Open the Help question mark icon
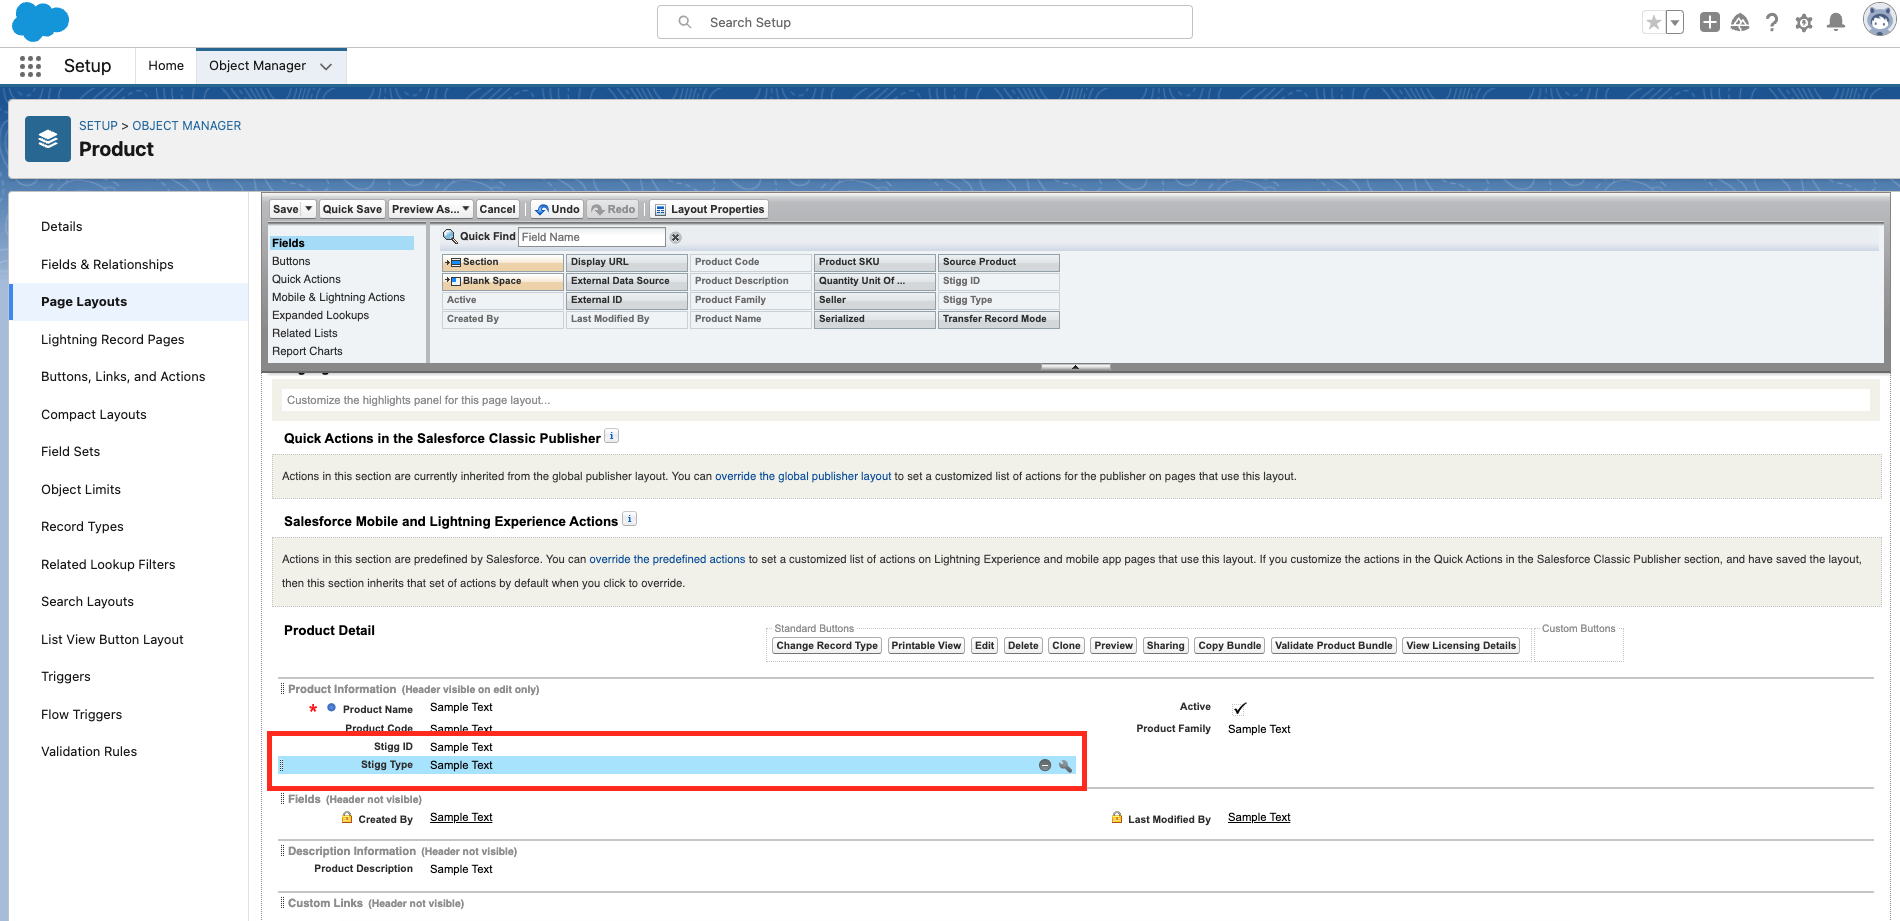The width and height of the screenshot is (1900, 921). coord(1772,22)
